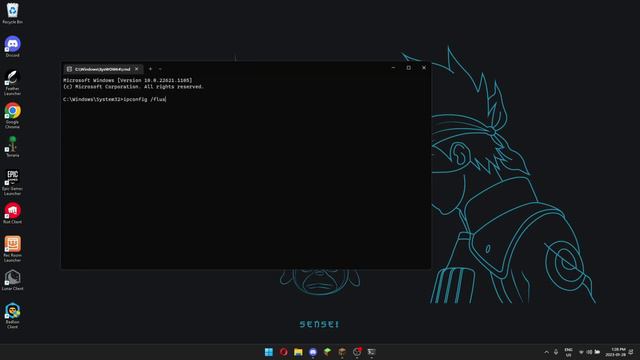Viewport: 640px width, 360px height.
Task: Click the brown box taskbar icon
Action: [342, 352]
